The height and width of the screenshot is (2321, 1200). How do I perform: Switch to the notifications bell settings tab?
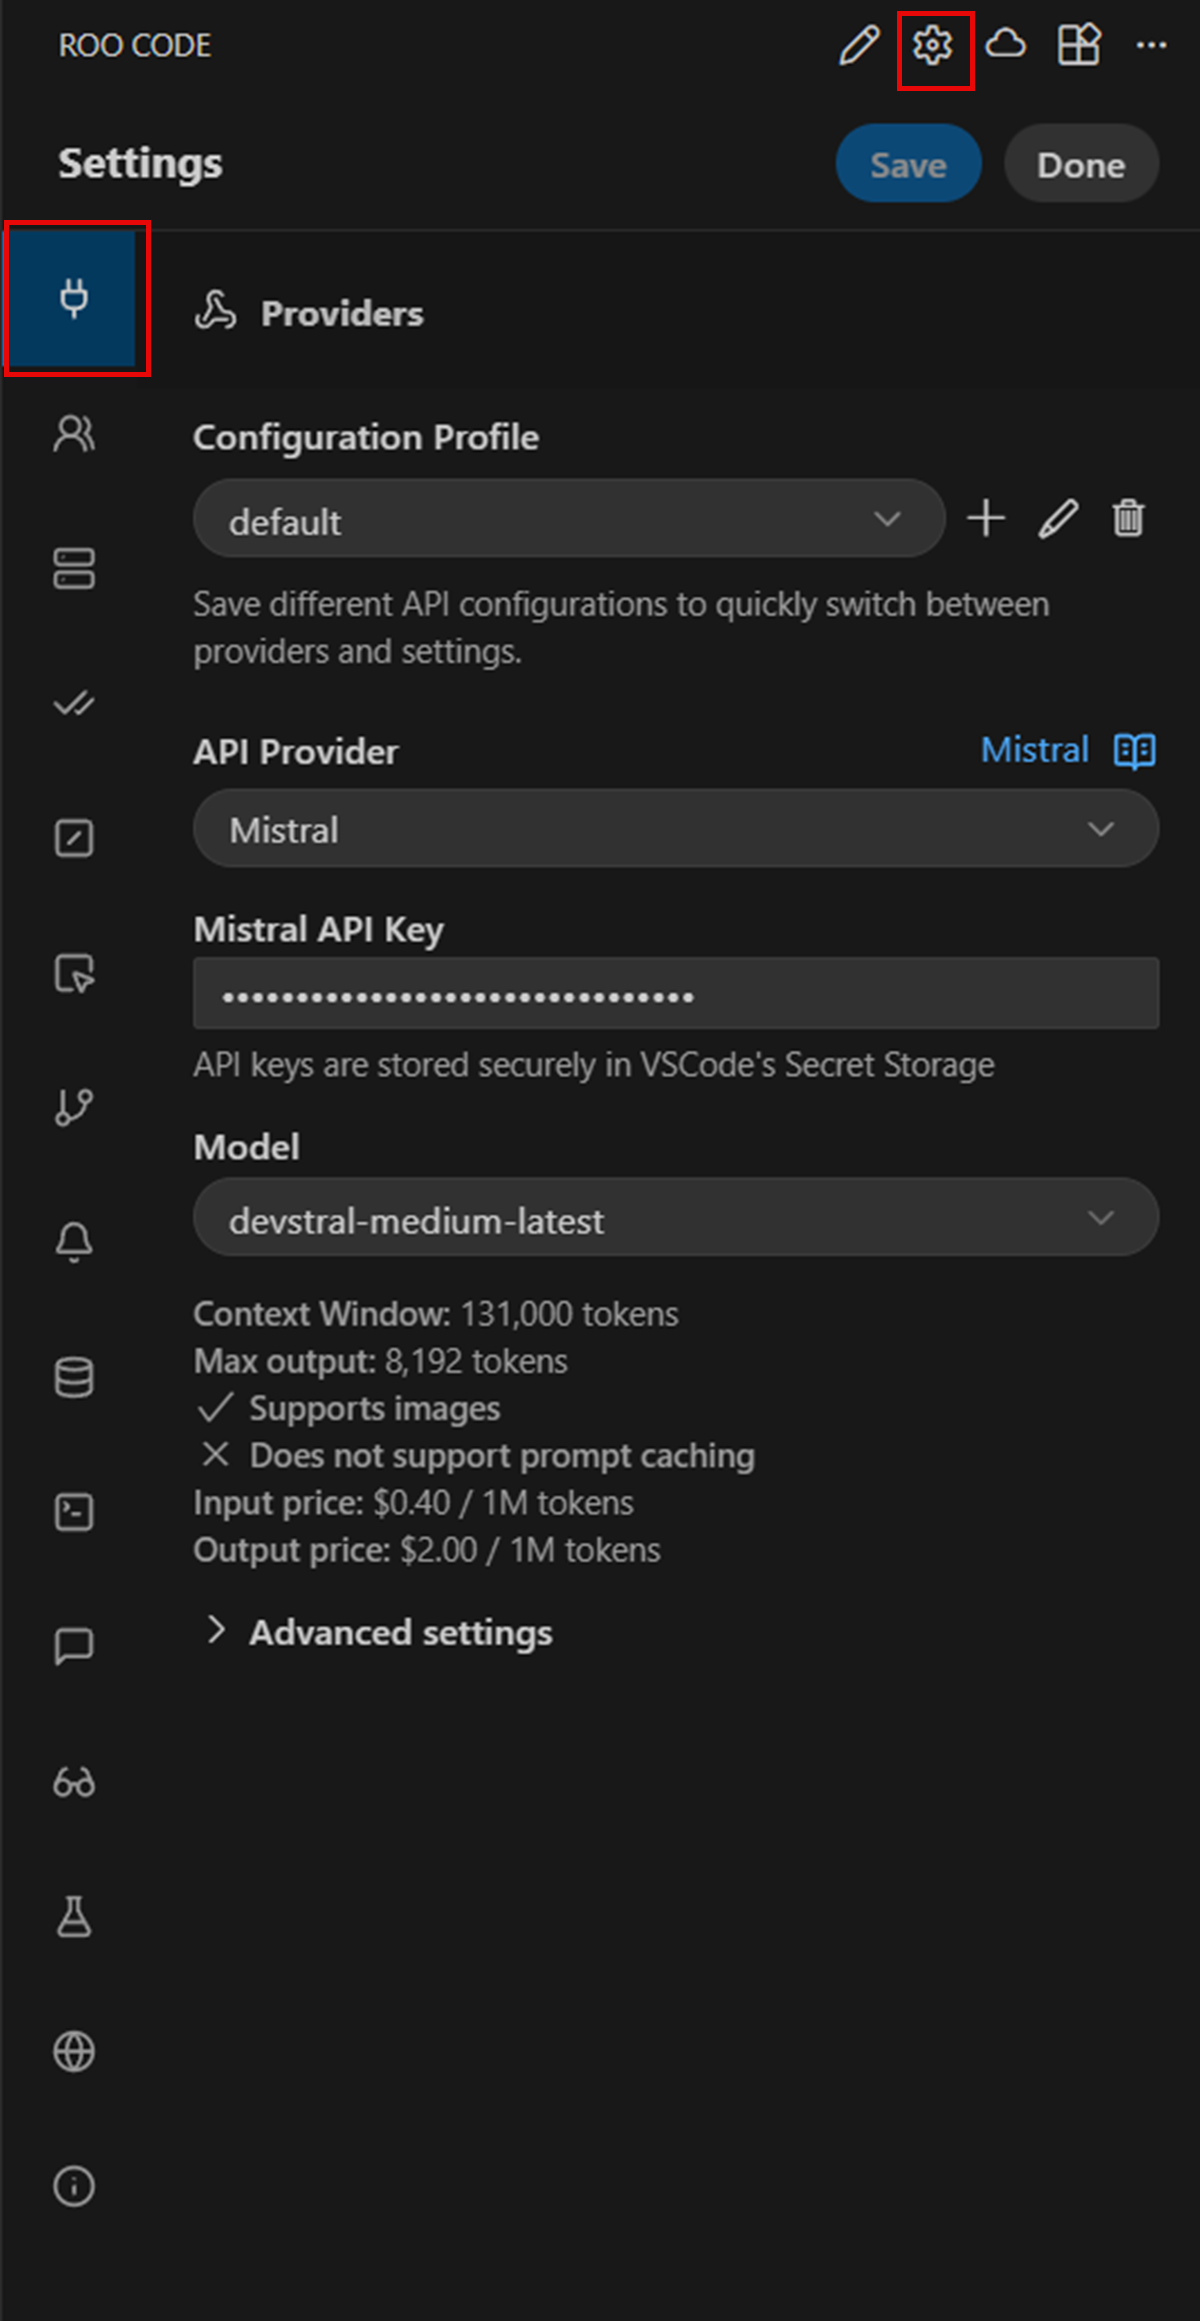[74, 1242]
